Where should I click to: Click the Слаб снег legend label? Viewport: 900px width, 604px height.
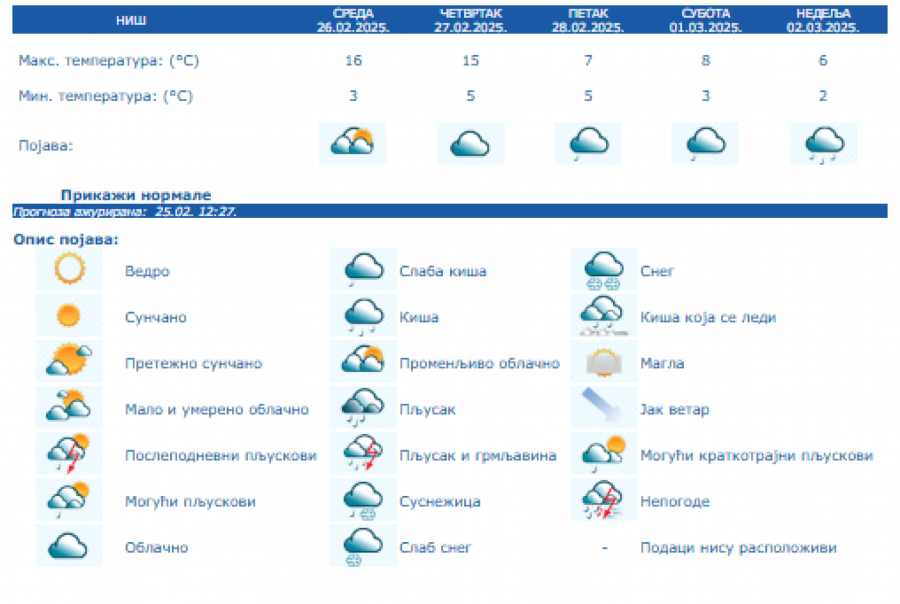435,548
